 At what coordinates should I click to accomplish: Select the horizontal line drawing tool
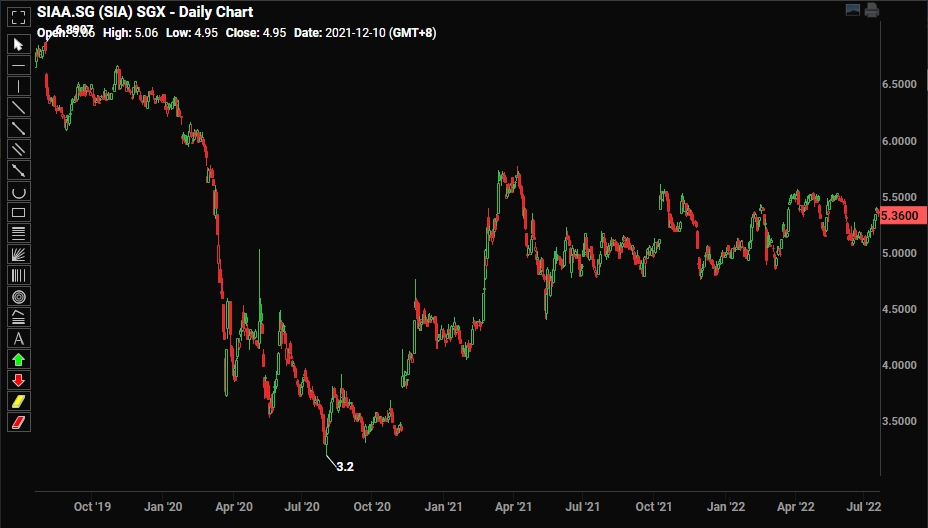18,65
